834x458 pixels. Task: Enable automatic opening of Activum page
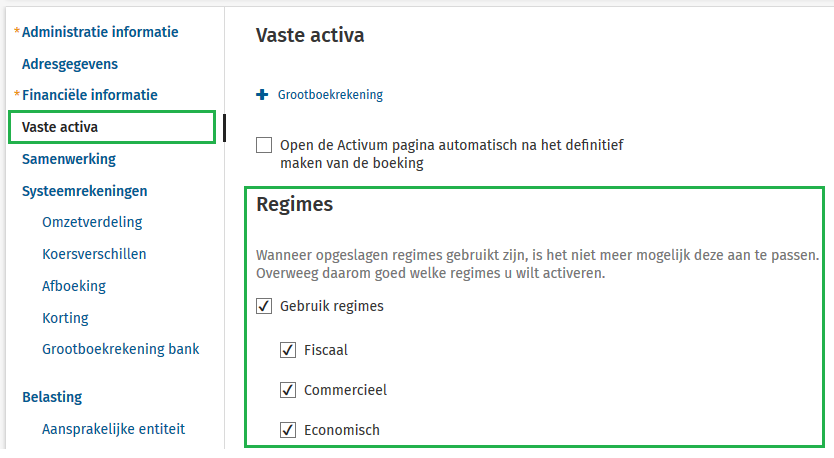pyautogui.click(x=264, y=145)
